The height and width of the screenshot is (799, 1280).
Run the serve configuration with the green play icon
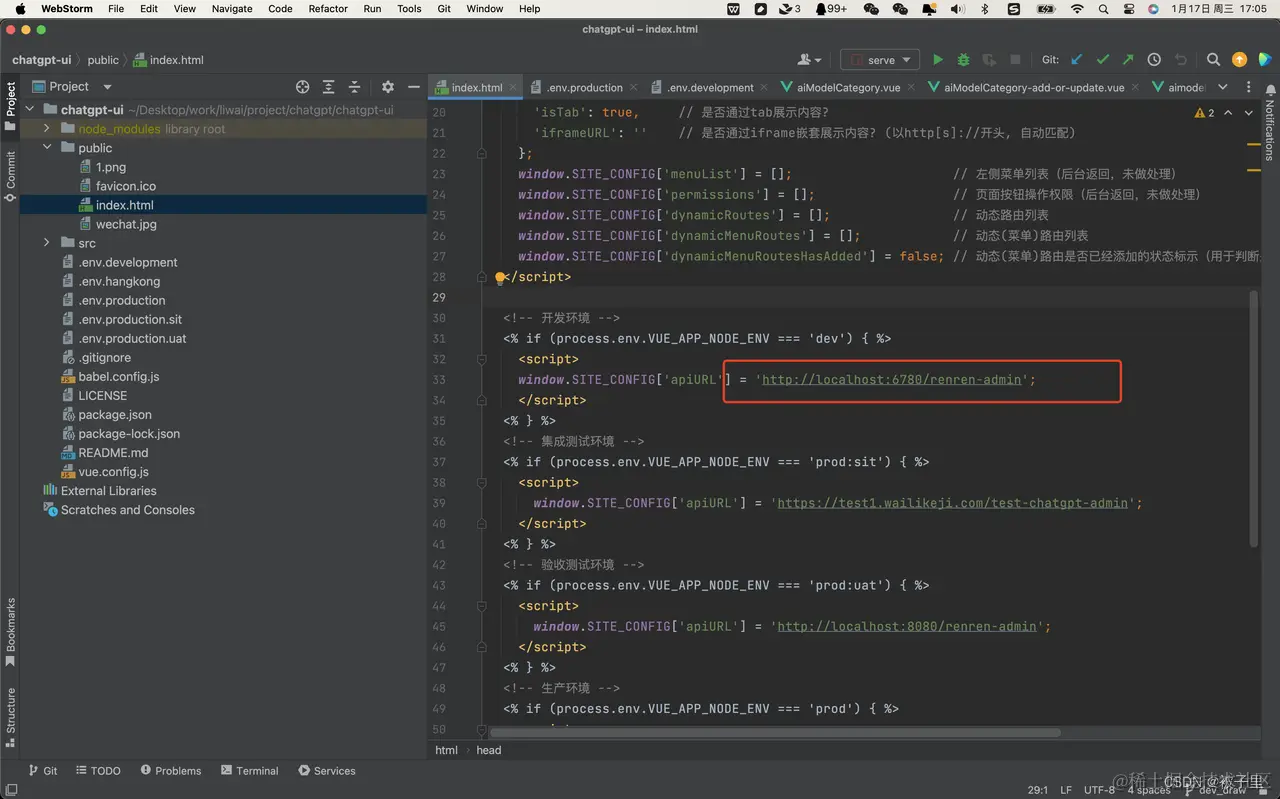pyautogui.click(x=938, y=60)
